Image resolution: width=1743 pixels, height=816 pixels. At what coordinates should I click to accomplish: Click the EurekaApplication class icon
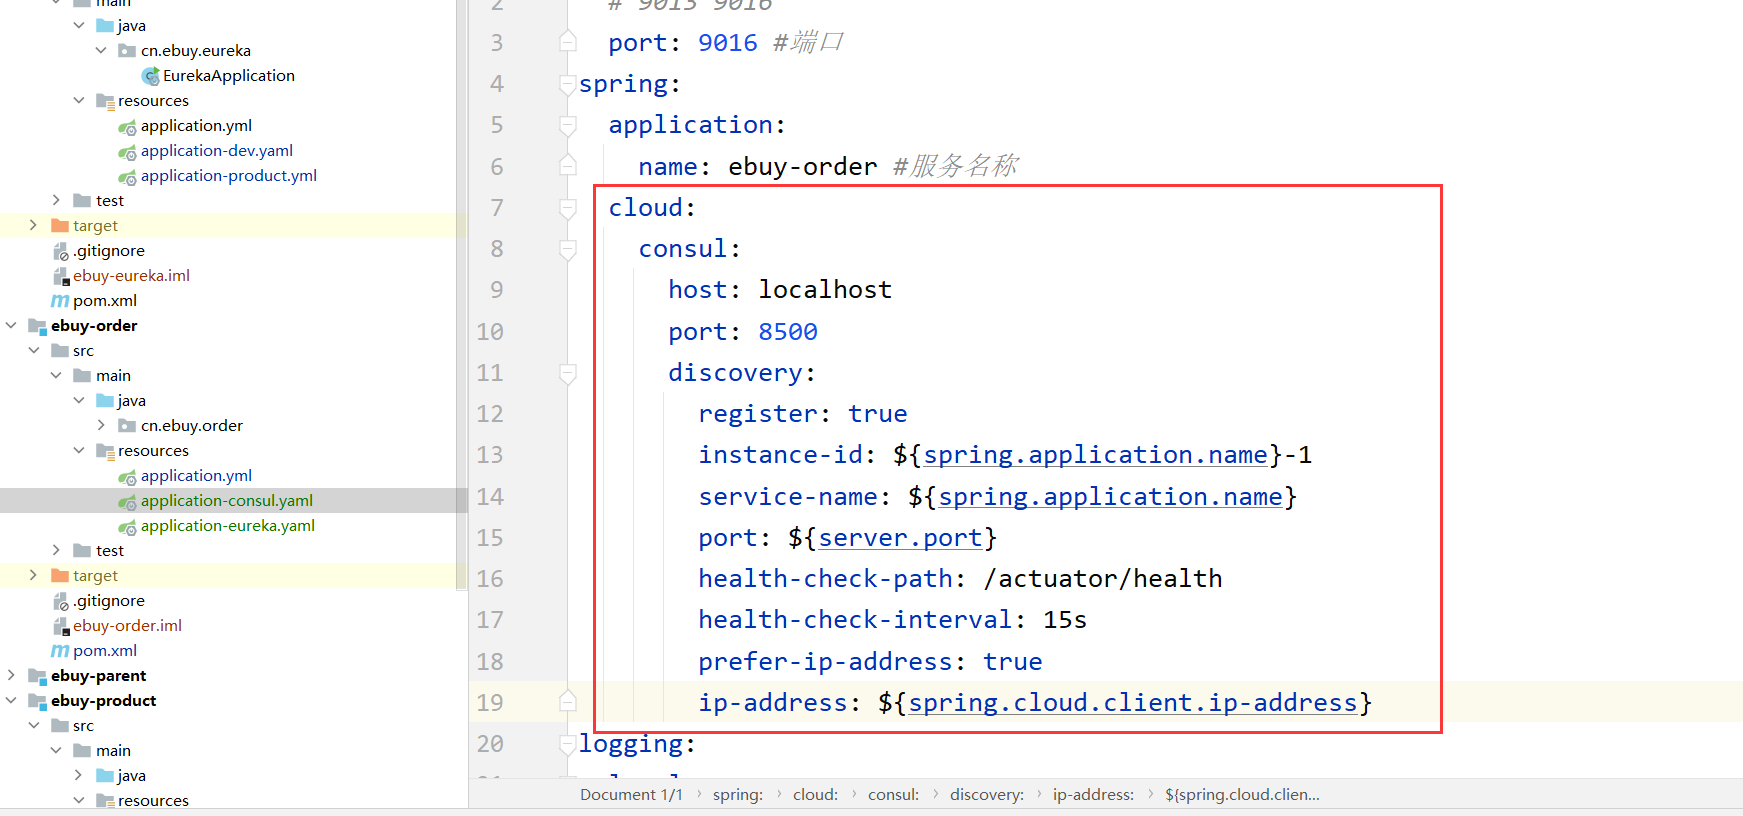tap(151, 76)
